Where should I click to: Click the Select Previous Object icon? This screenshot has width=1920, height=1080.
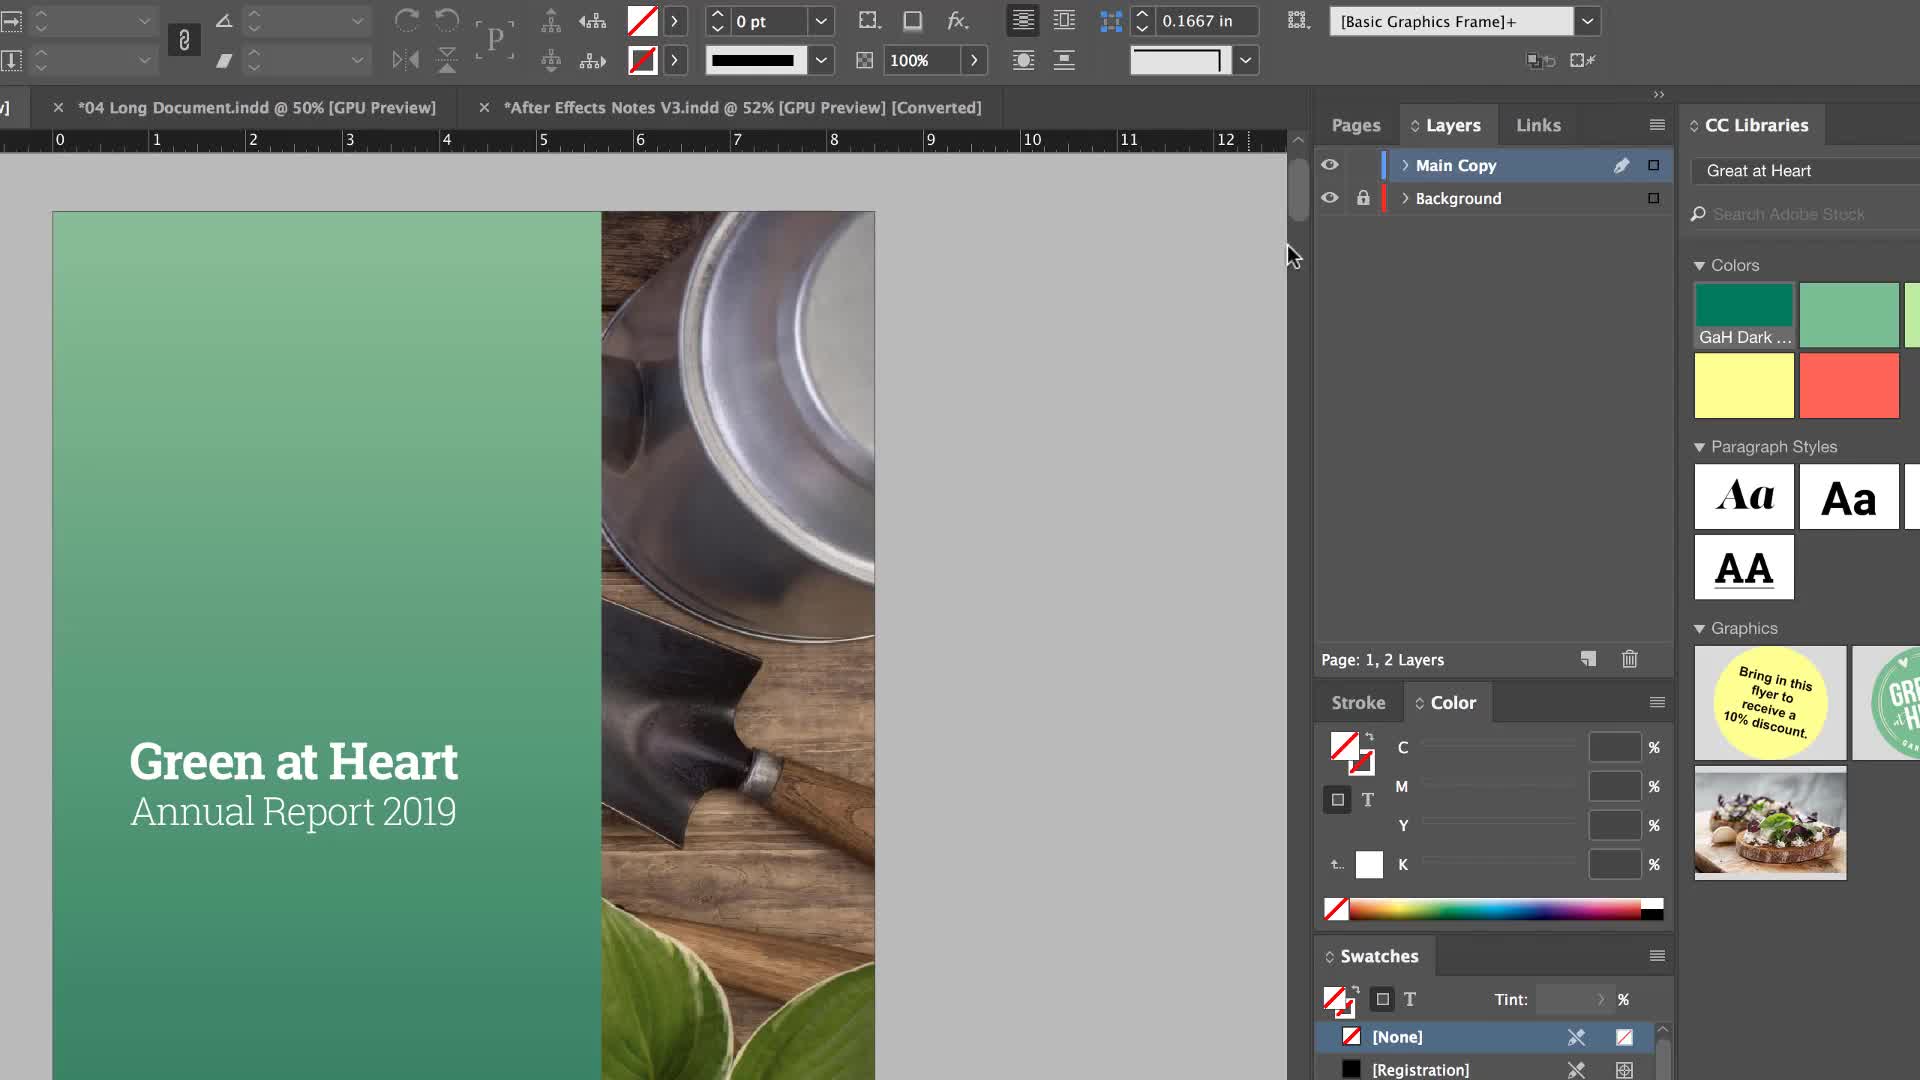592,20
